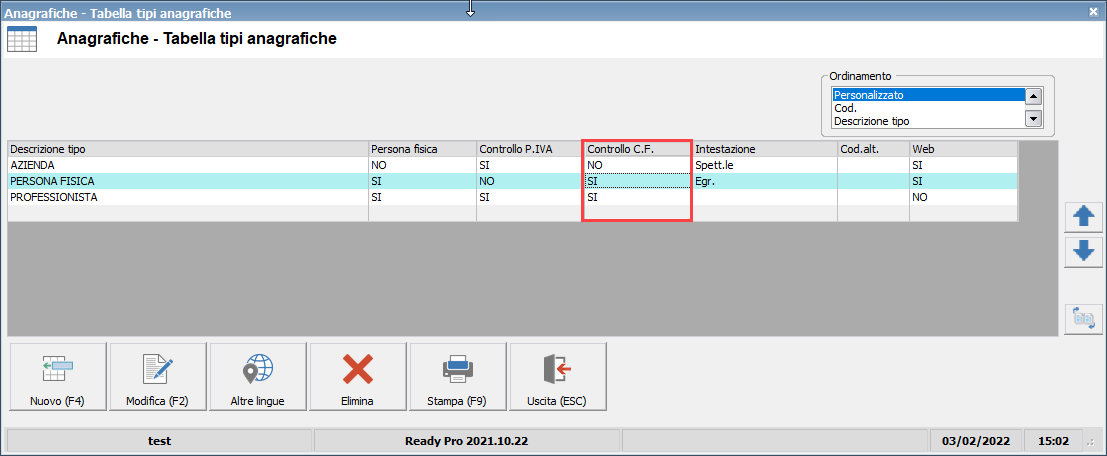This screenshot has width=1107, height=456.
Task: Click the Elimina red X button
Action: click(x=358, y=376)
